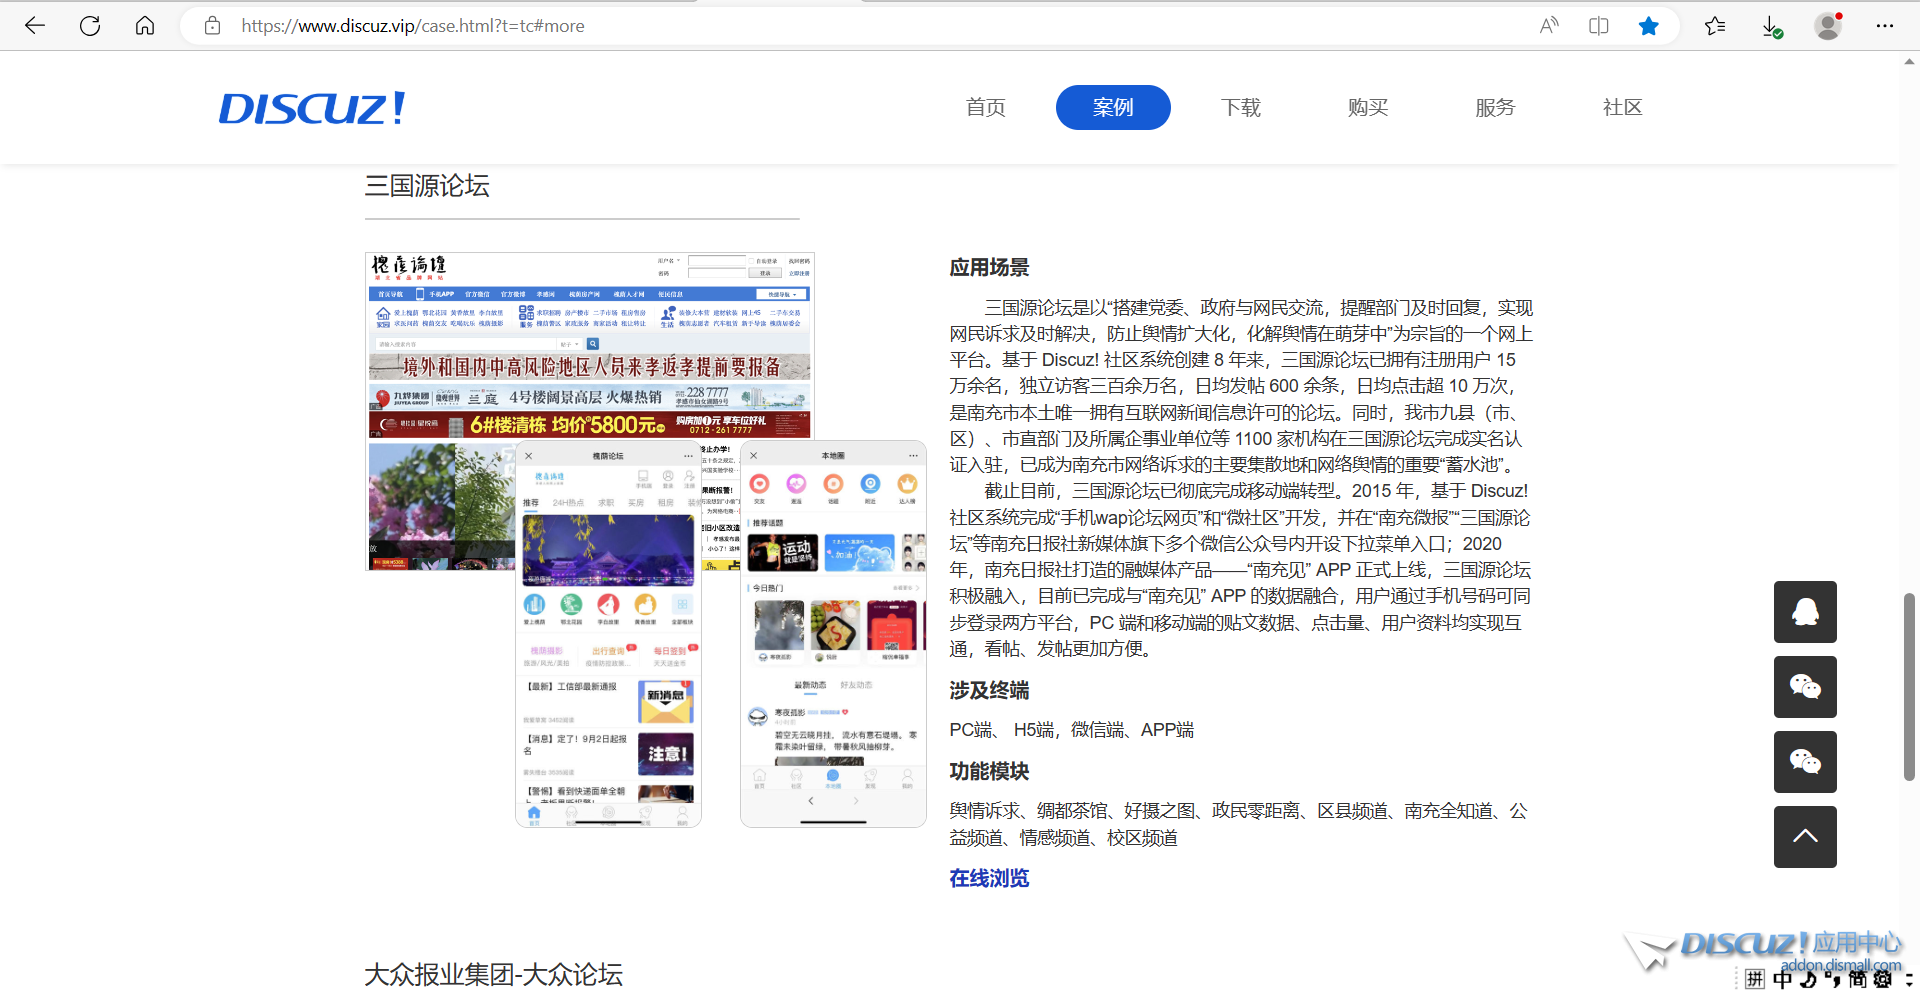Viewport: 1920px width, 991px height.
Task: Open the browser ellipsis settings menu
Action: pyautogui.click(x=1885, y=25)
